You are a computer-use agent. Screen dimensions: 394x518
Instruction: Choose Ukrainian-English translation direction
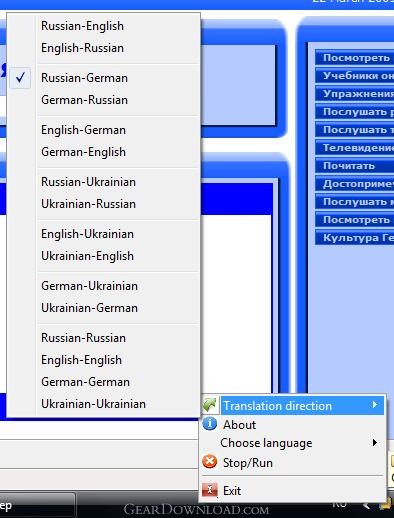[103, 256]
